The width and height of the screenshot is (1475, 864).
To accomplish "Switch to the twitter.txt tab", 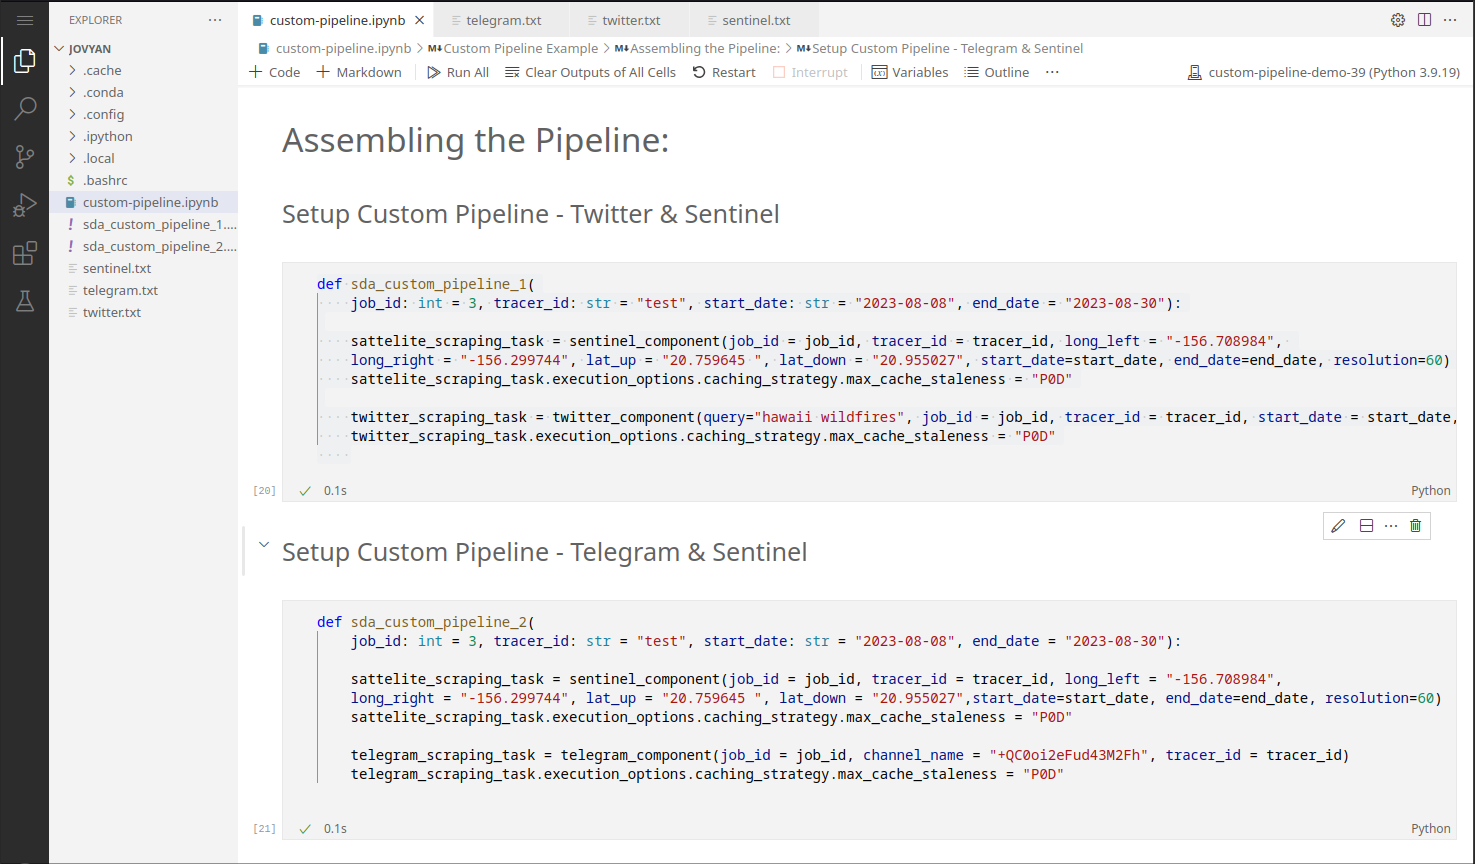I will point(631,20).
